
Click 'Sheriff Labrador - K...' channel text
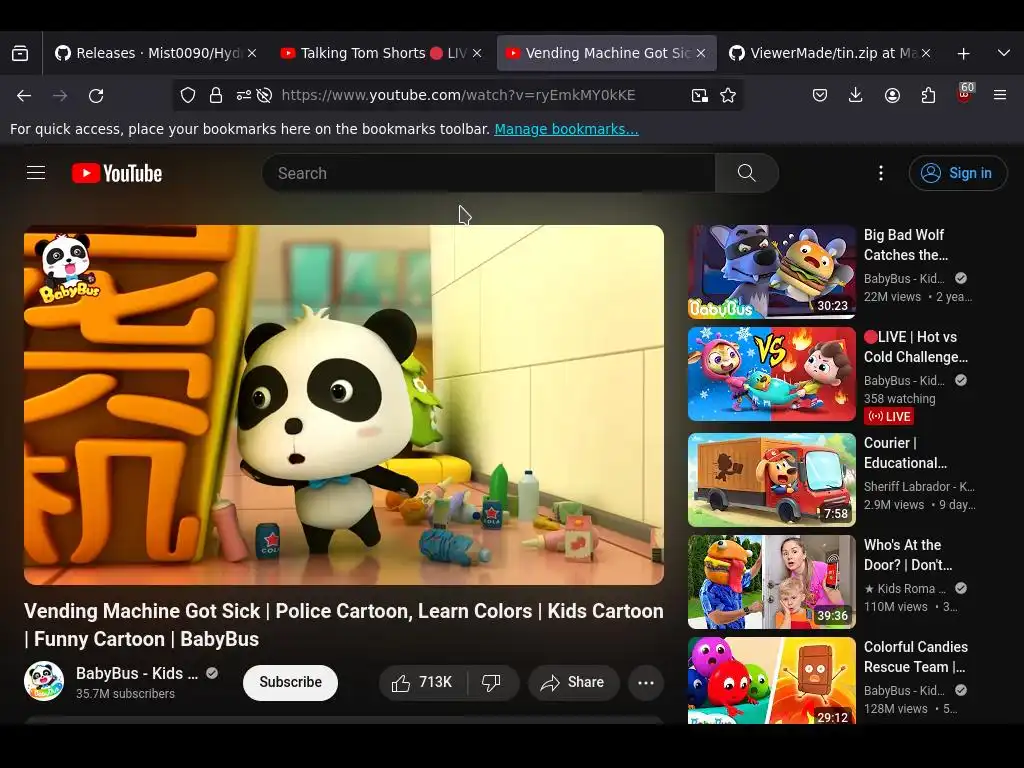[x=919, y=487]
